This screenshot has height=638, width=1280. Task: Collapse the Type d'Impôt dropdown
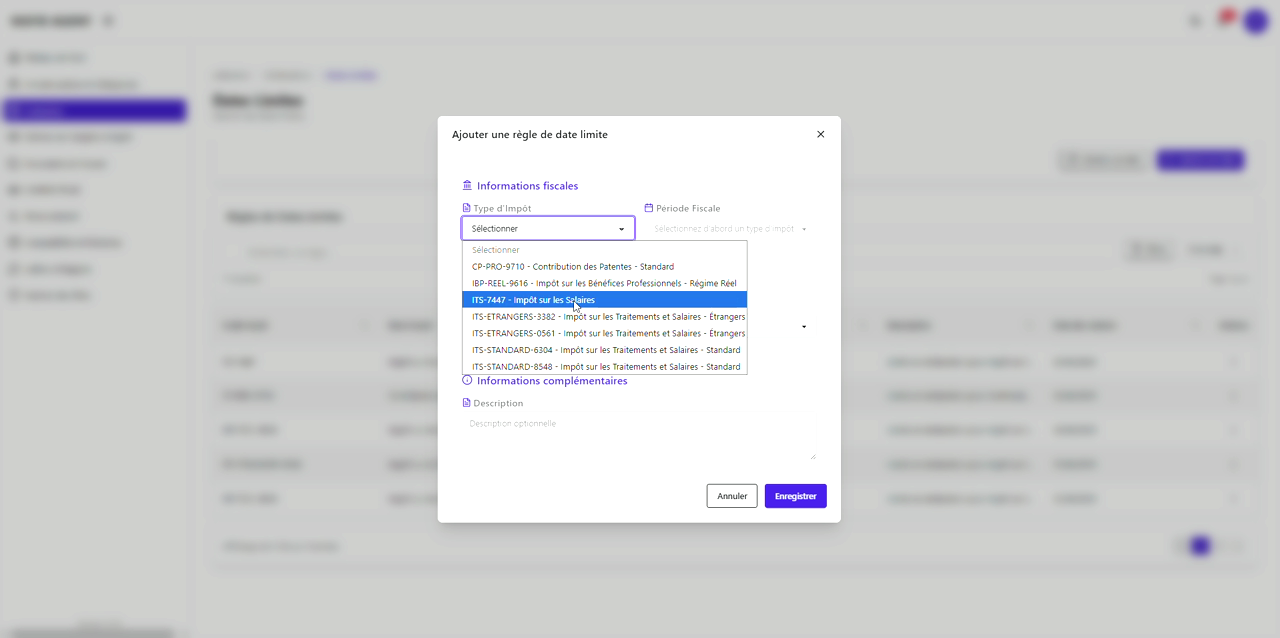coord(548,229)
